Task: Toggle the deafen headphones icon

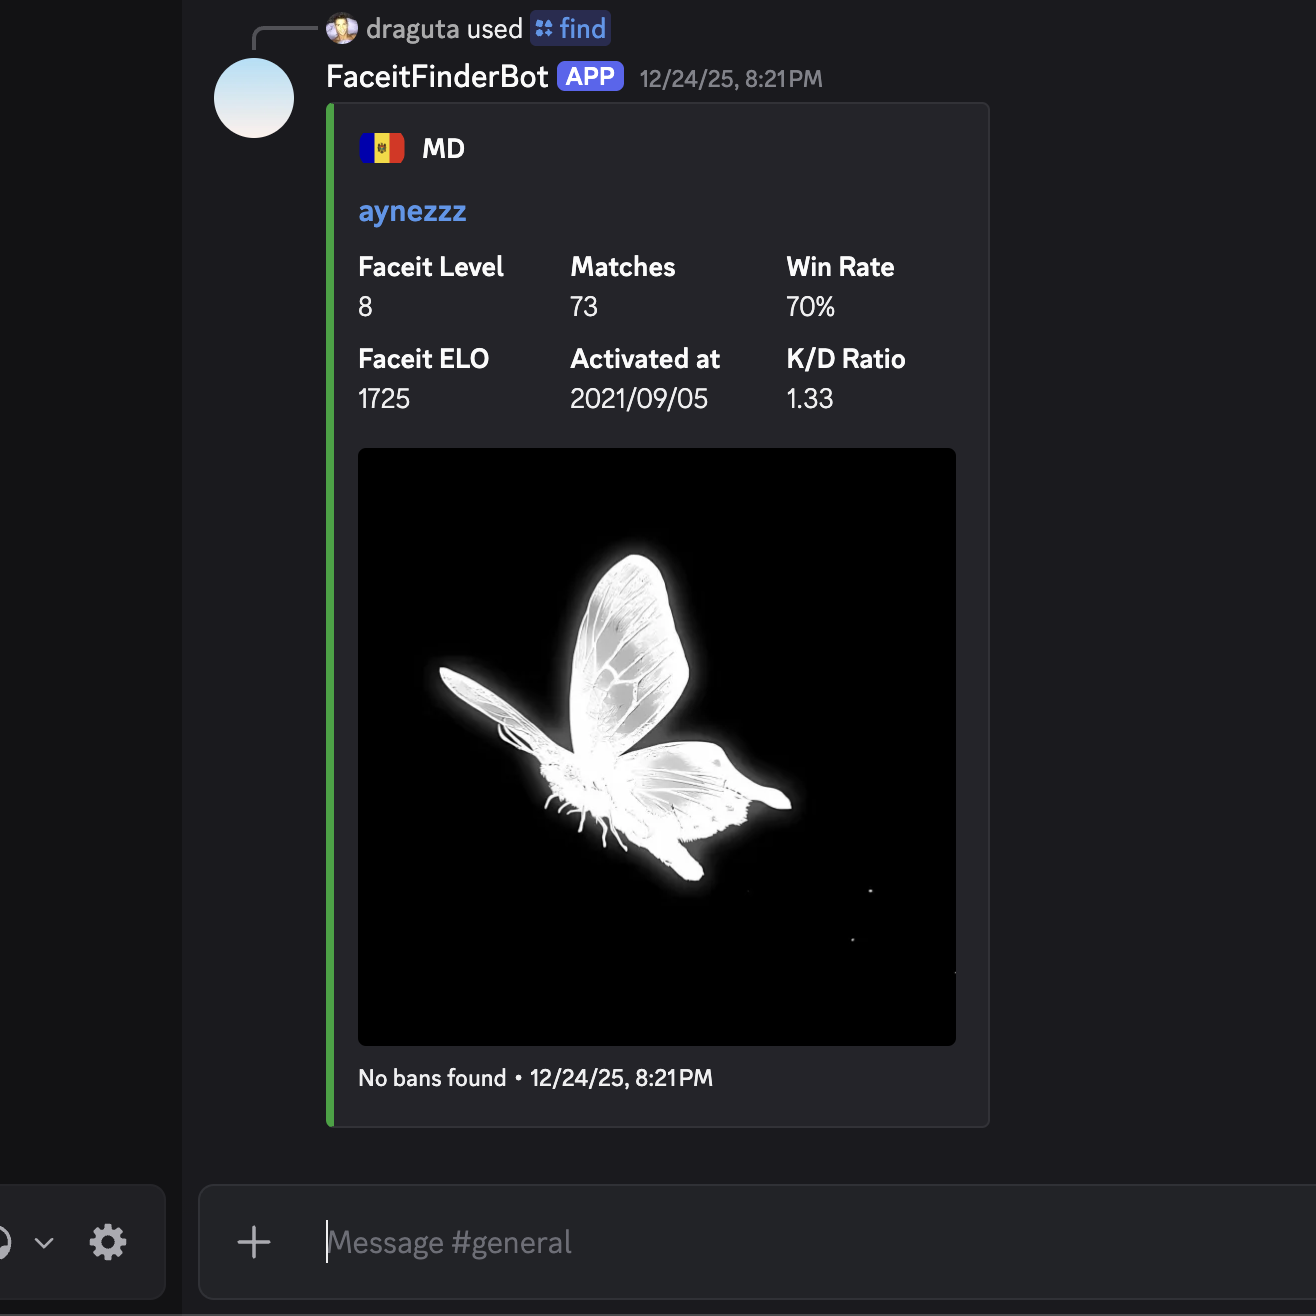Action: pos(3,1242)
